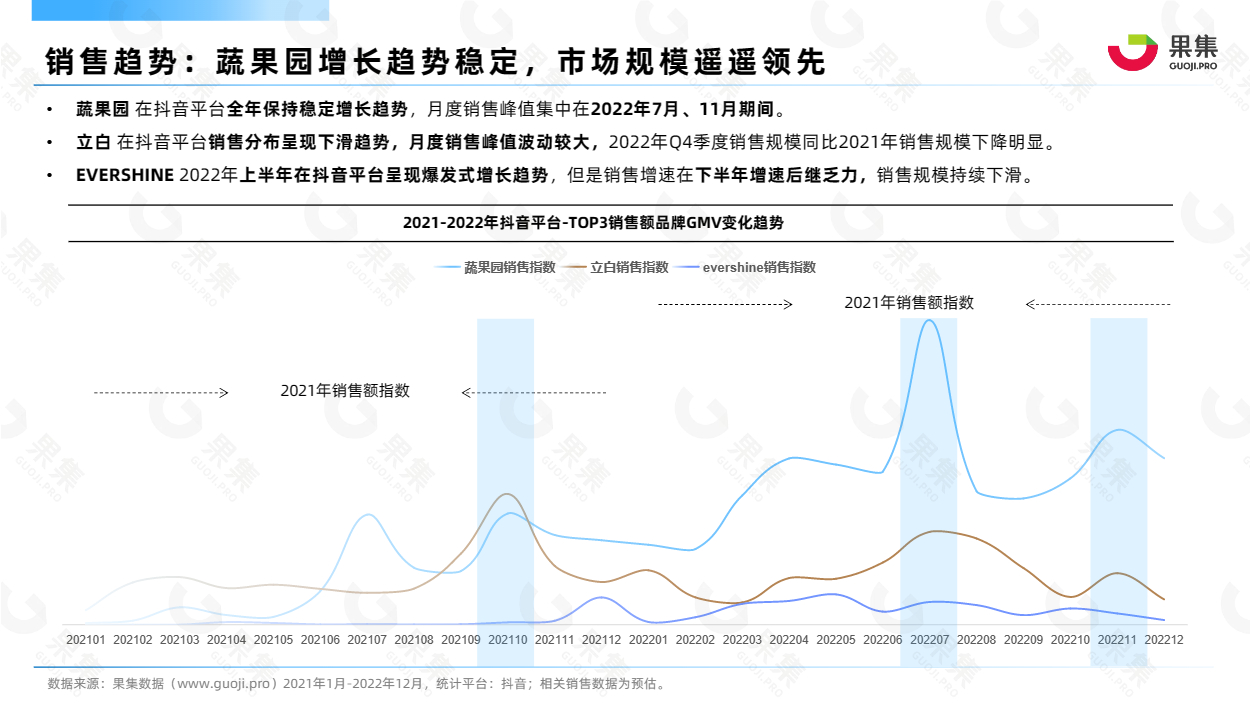Click axis label 202101
The image size is (1250, 703).
tap(86, 639)
